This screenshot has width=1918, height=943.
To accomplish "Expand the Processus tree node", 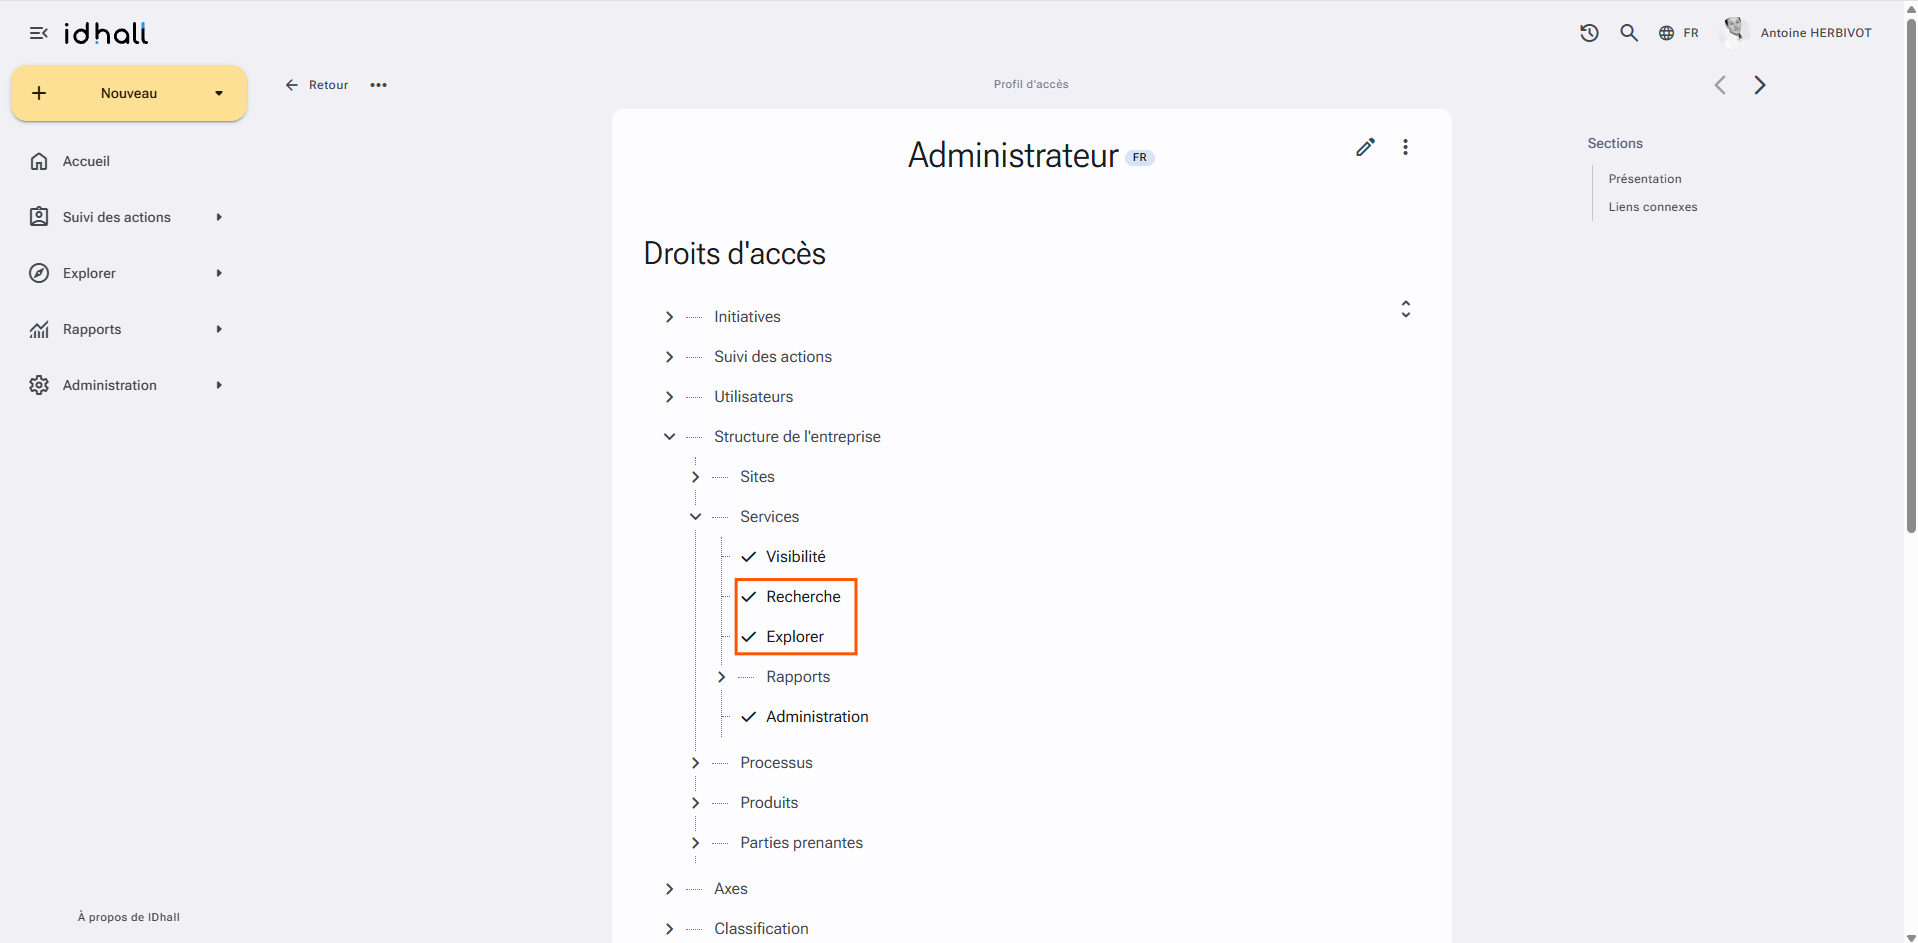I will click(695, 763).
